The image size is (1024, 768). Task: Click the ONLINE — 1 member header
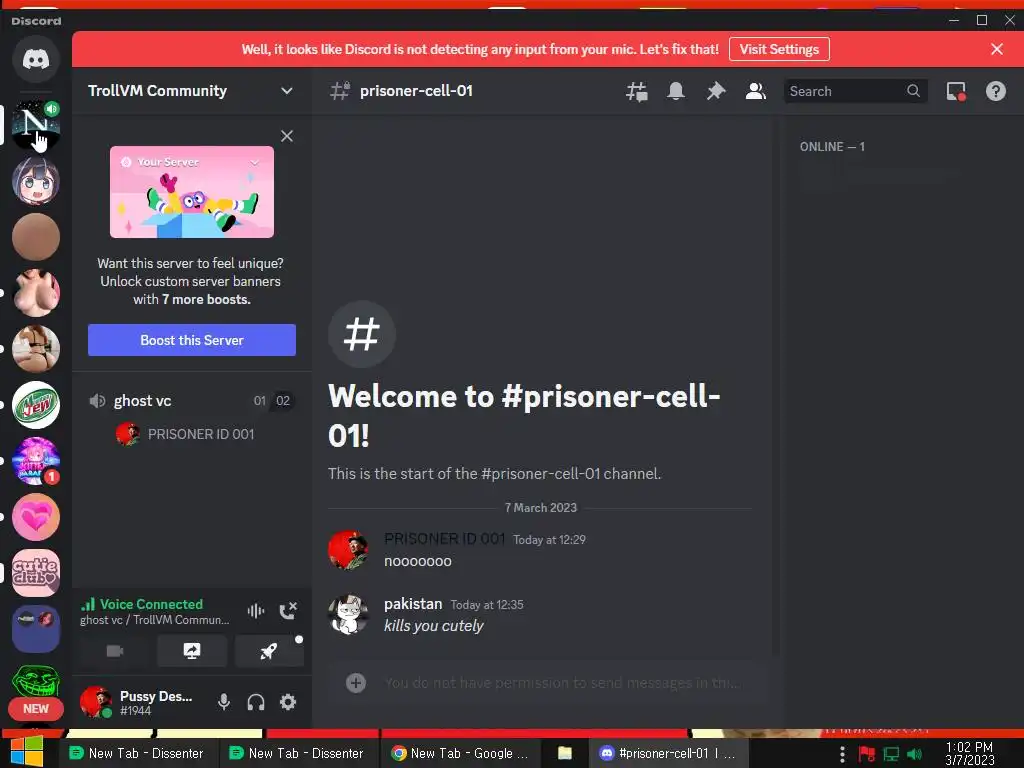(x=832, y=147)
